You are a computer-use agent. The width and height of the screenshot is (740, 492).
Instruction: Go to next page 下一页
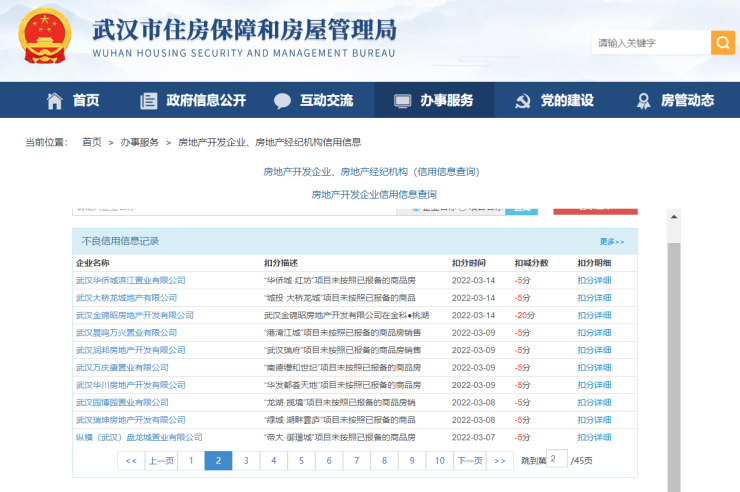click(469, 461)
